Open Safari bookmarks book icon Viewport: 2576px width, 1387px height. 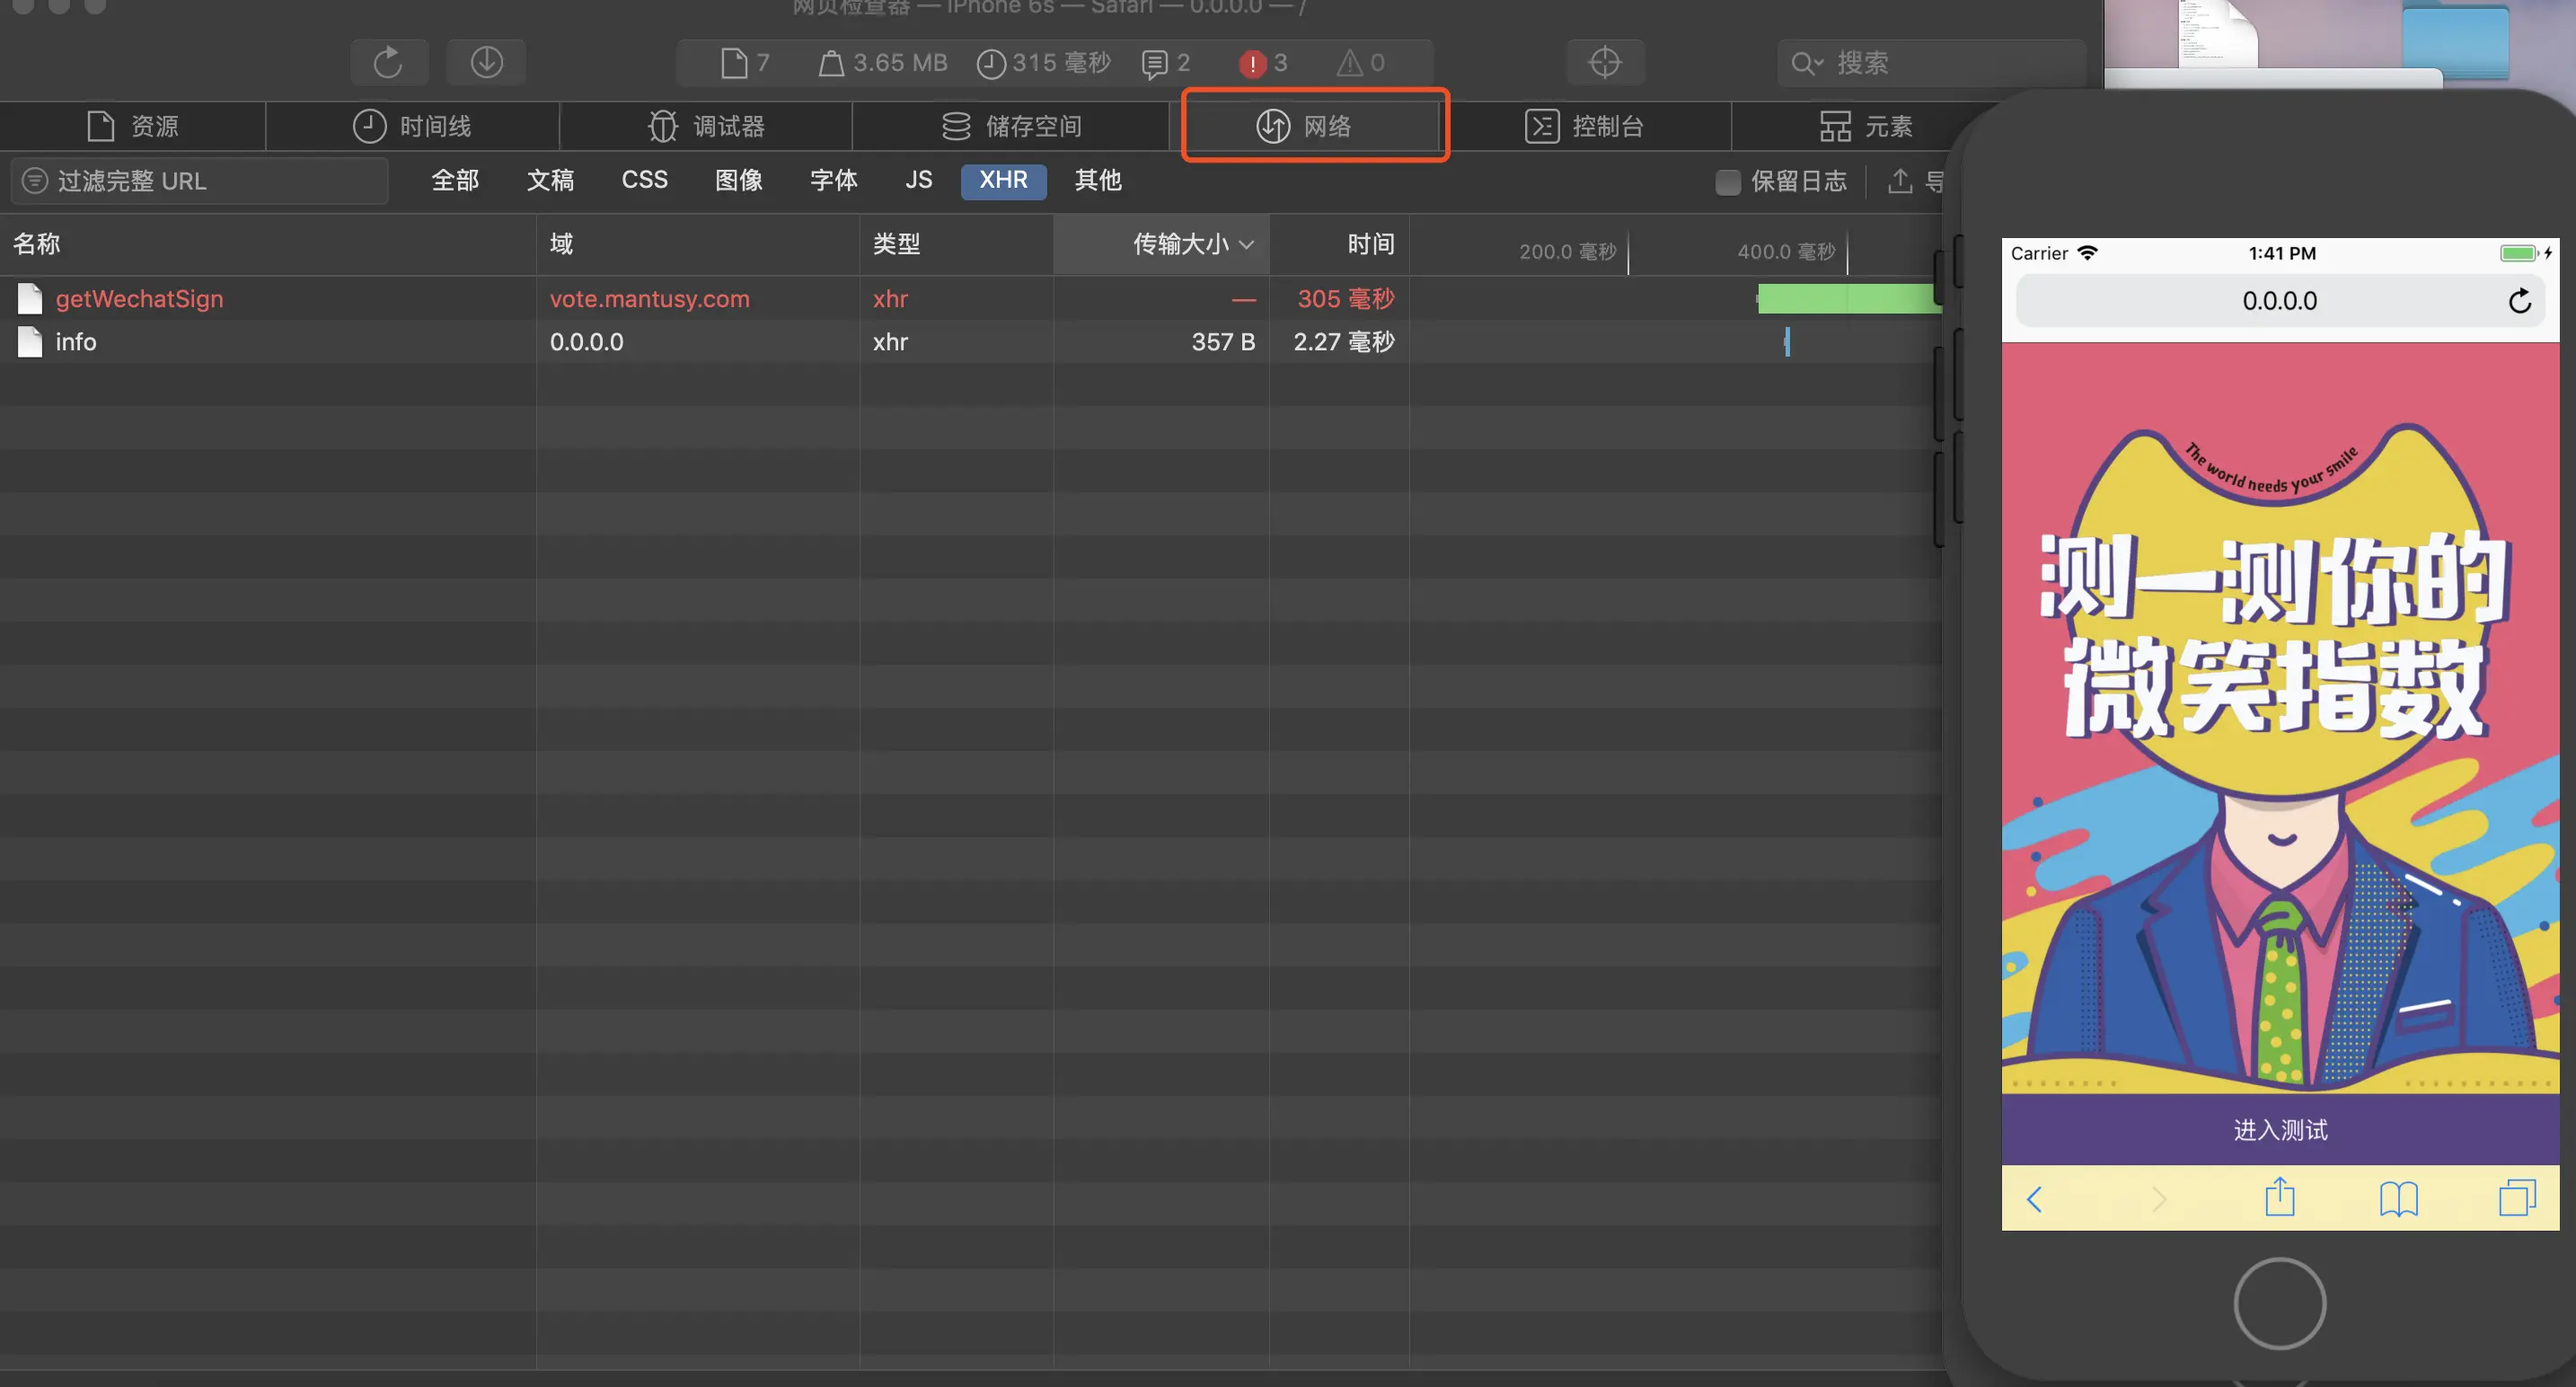2398,1197
